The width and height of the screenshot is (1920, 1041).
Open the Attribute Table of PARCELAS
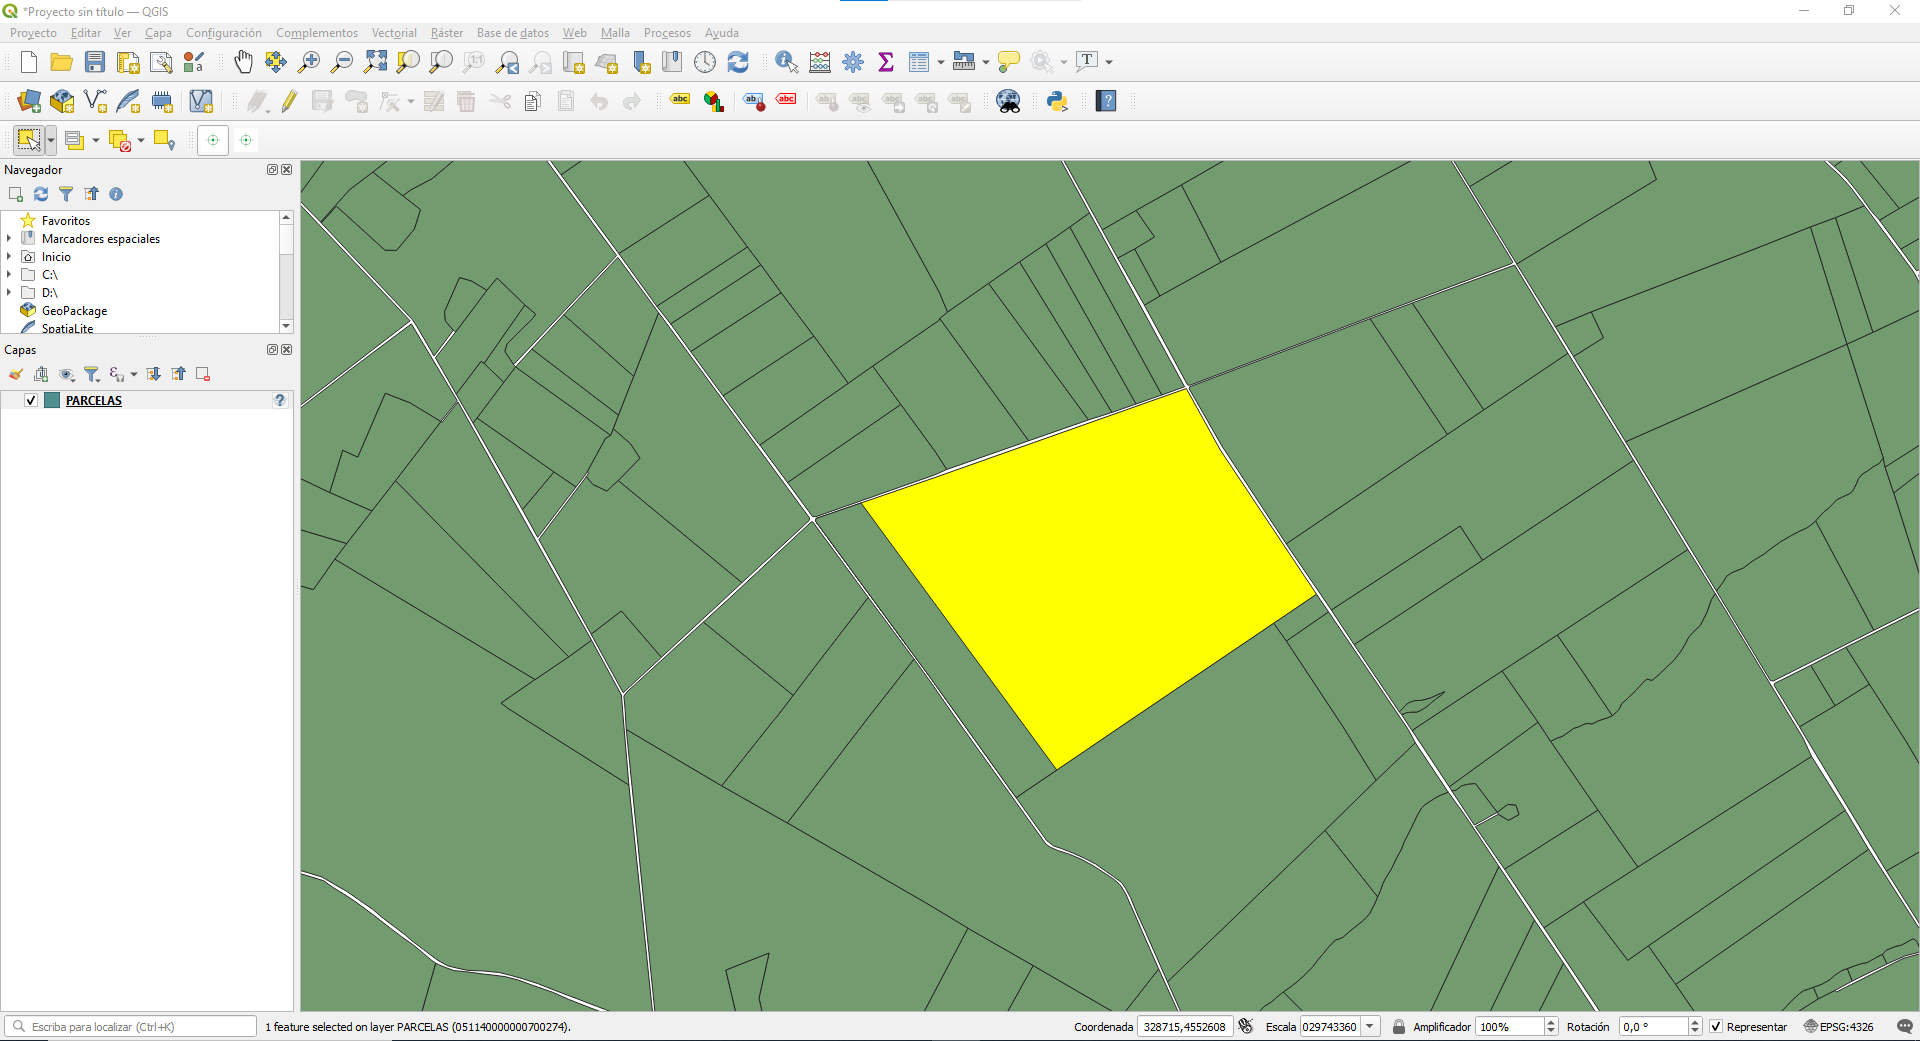919,61
